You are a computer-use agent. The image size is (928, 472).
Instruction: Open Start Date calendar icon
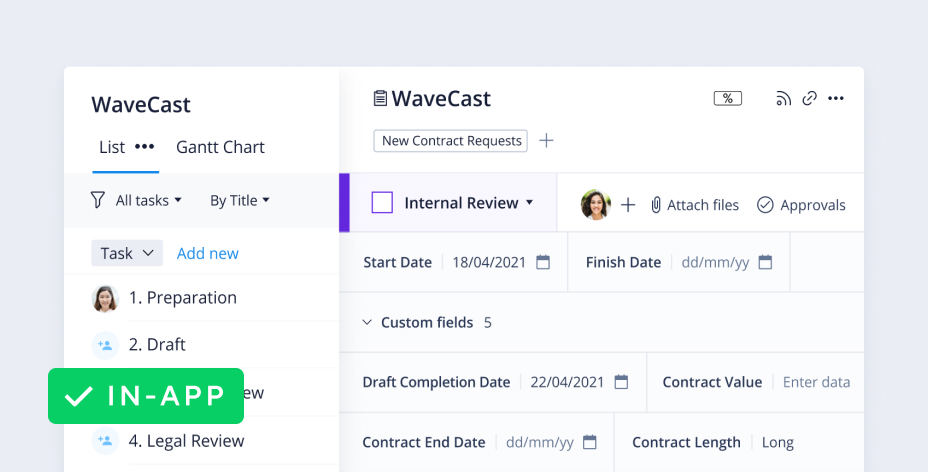543,262
